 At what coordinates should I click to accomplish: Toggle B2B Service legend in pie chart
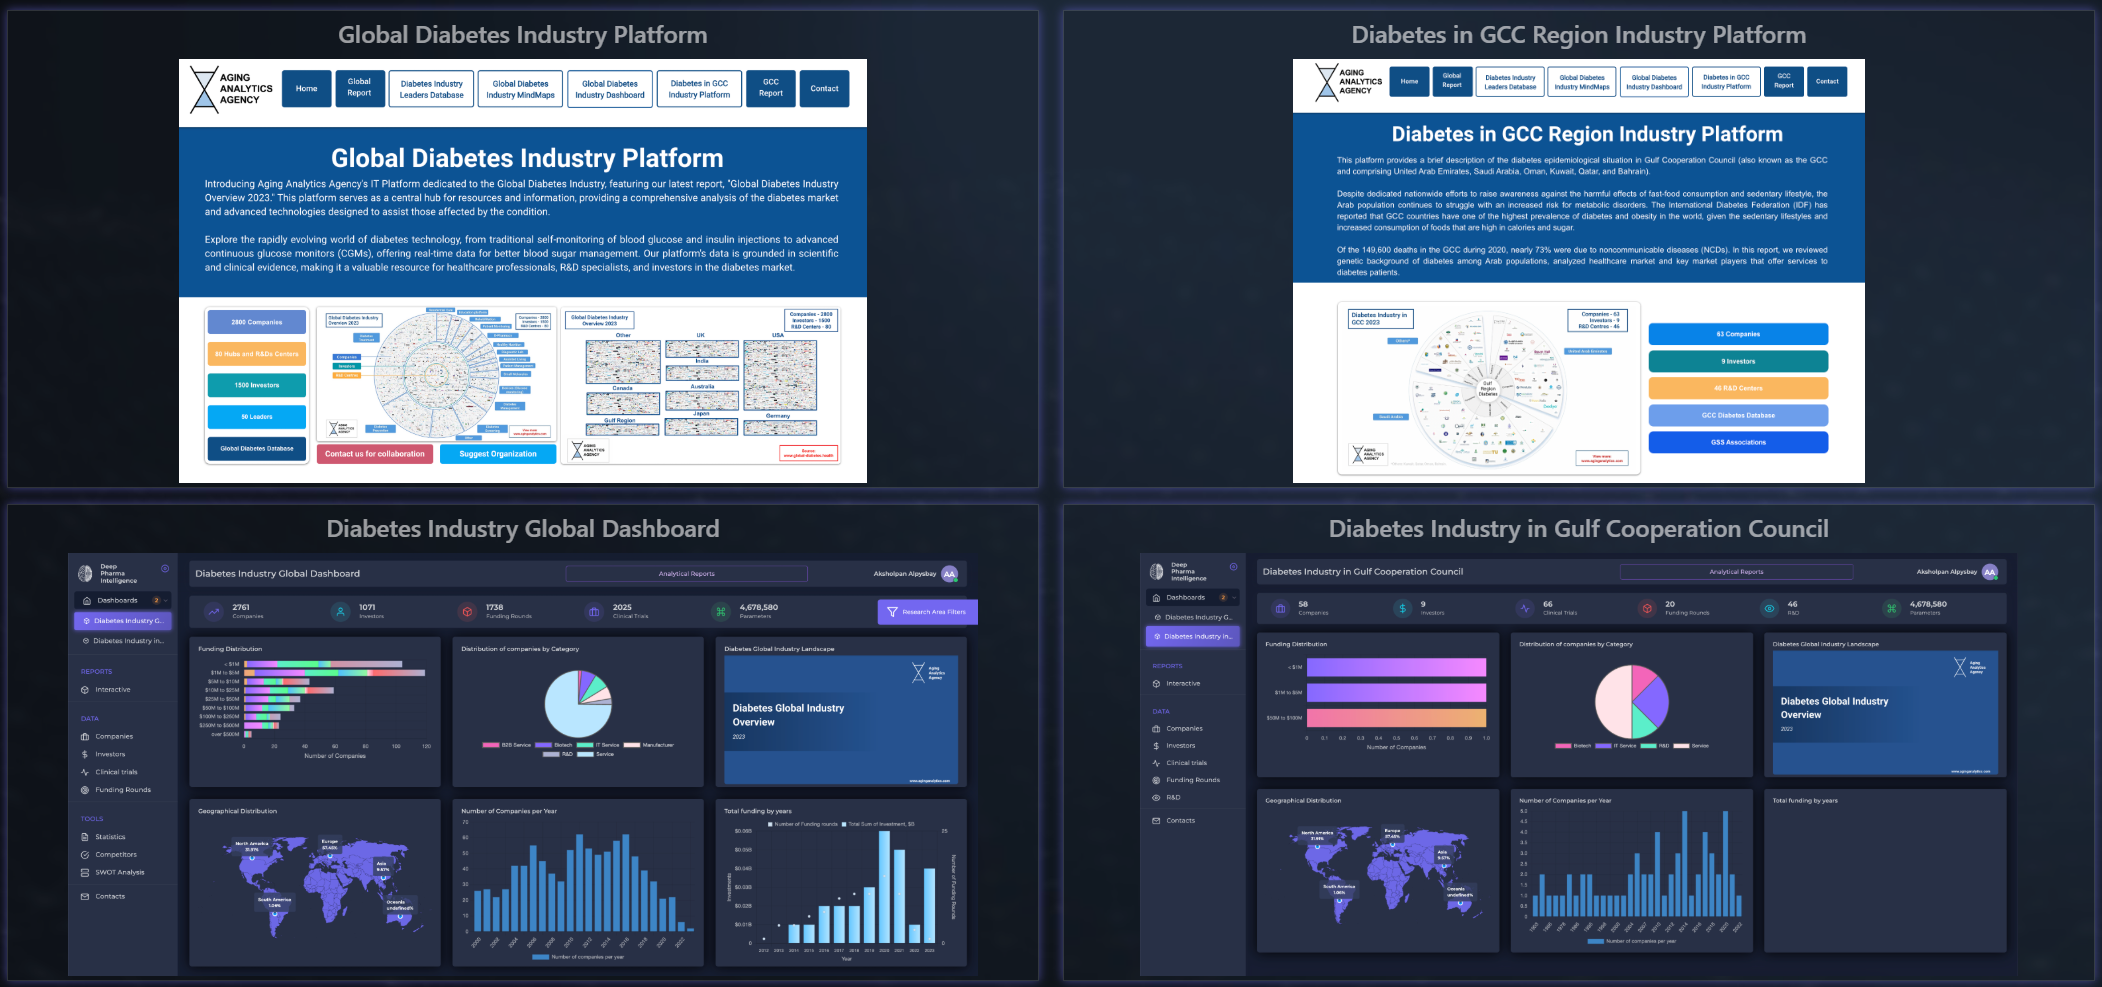pos(491,745)
